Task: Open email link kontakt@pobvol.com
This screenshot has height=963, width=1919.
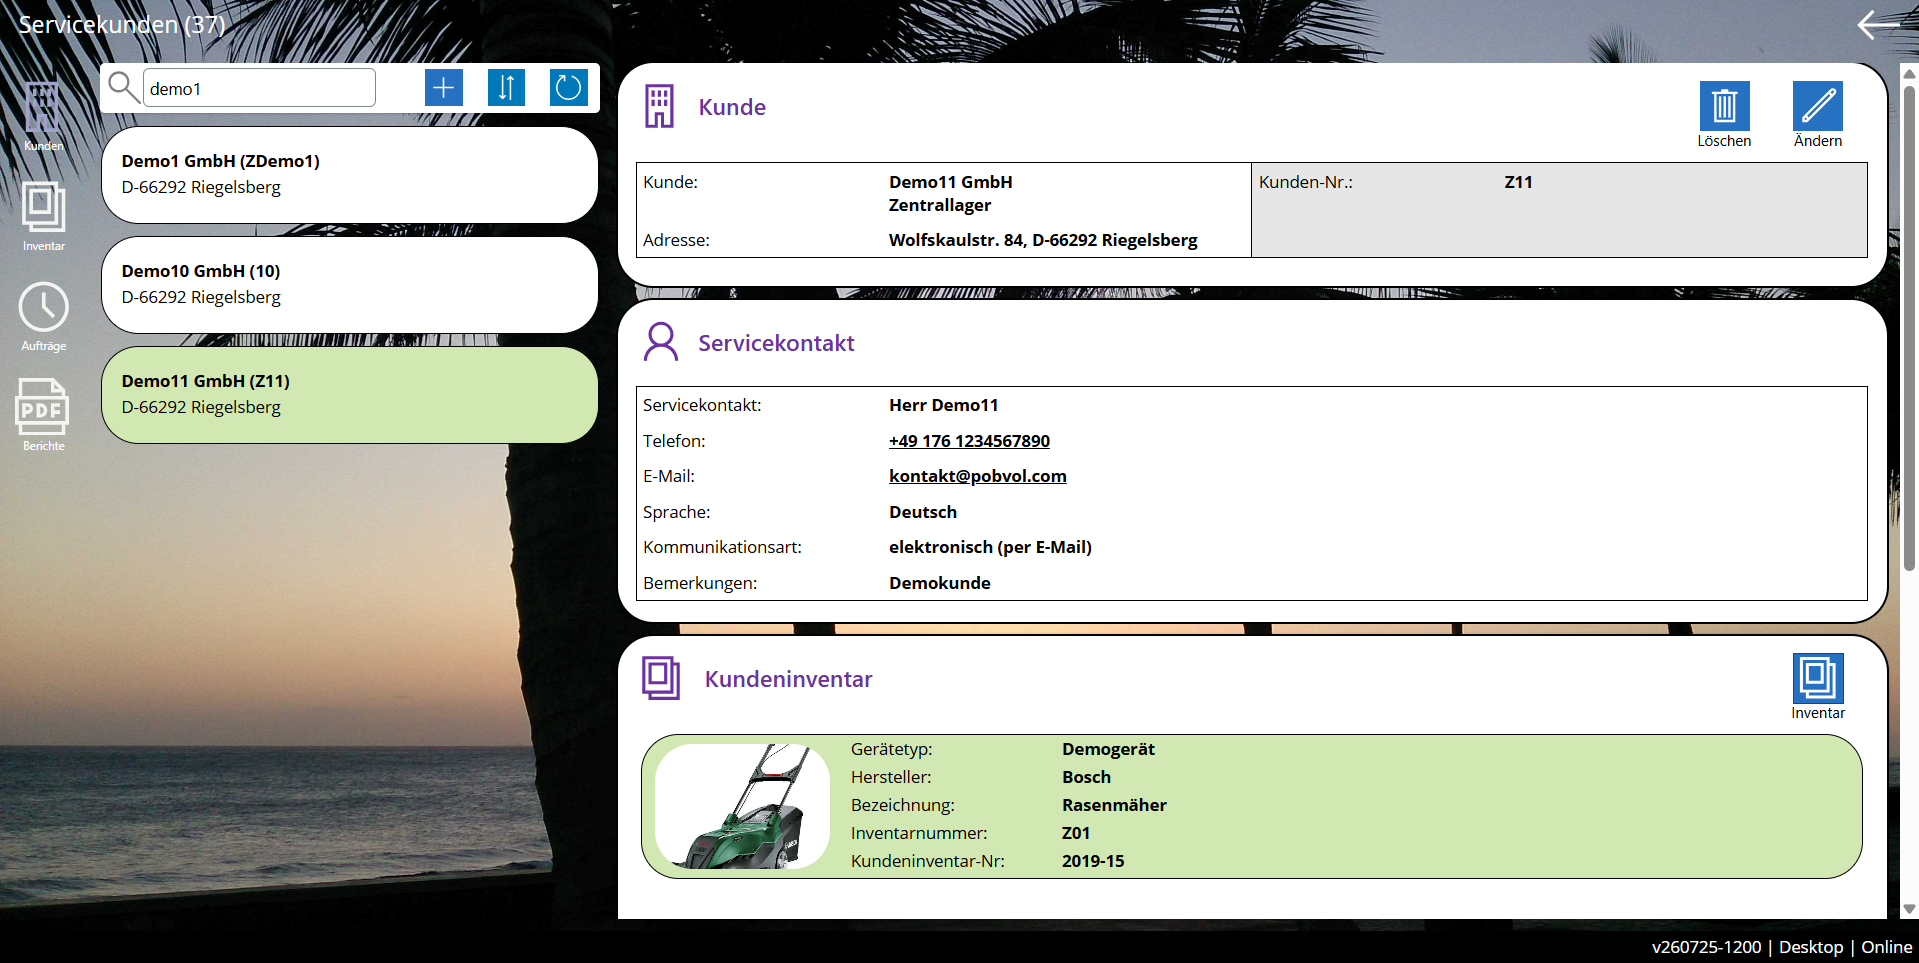Action: (977, 476)
